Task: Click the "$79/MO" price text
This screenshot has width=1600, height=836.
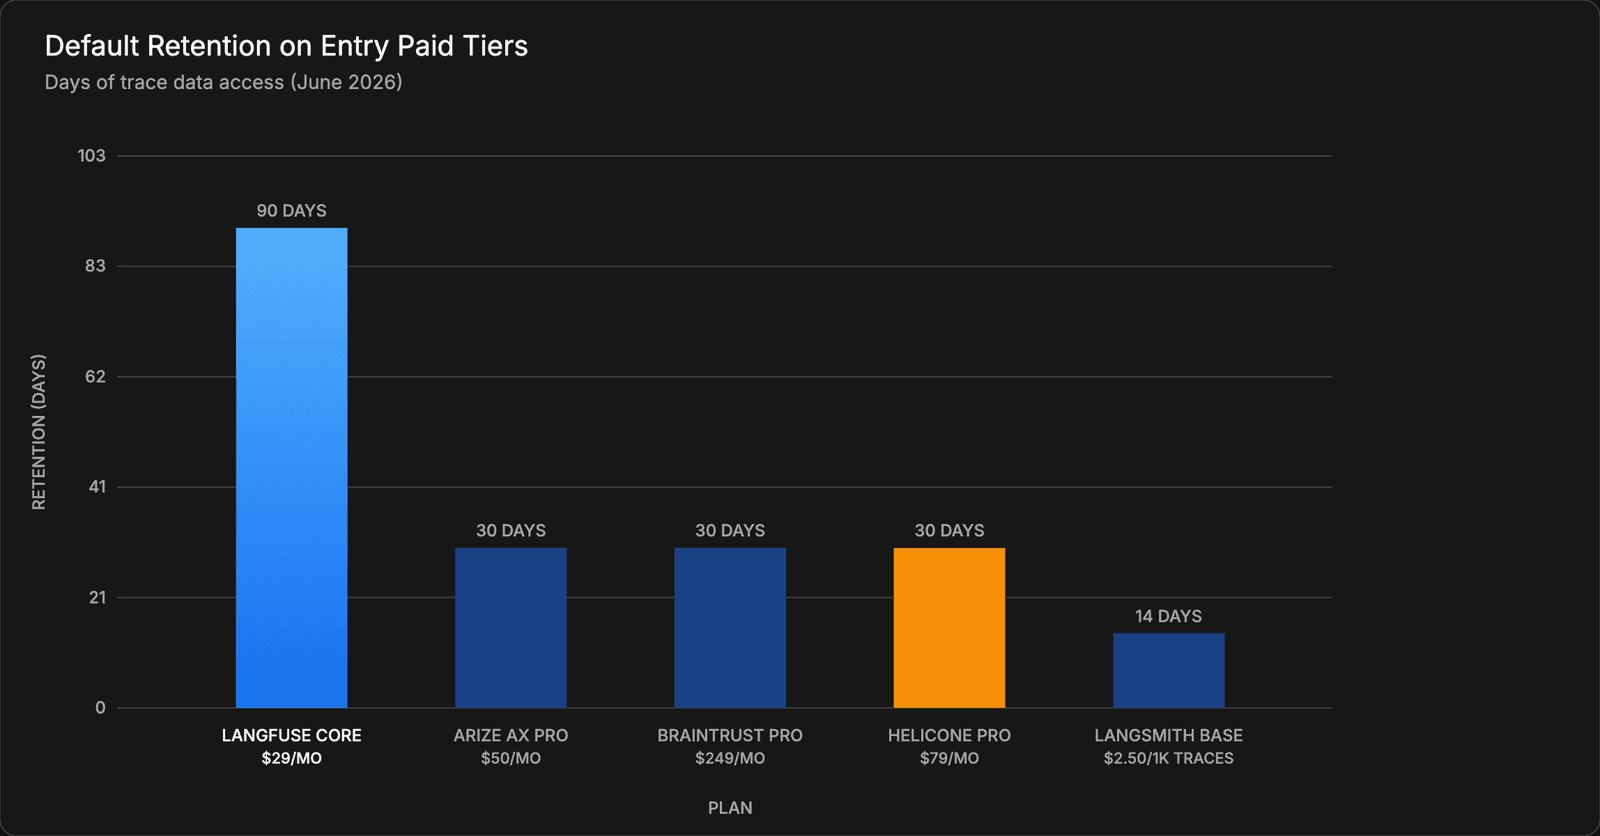Action: [949, 758]
